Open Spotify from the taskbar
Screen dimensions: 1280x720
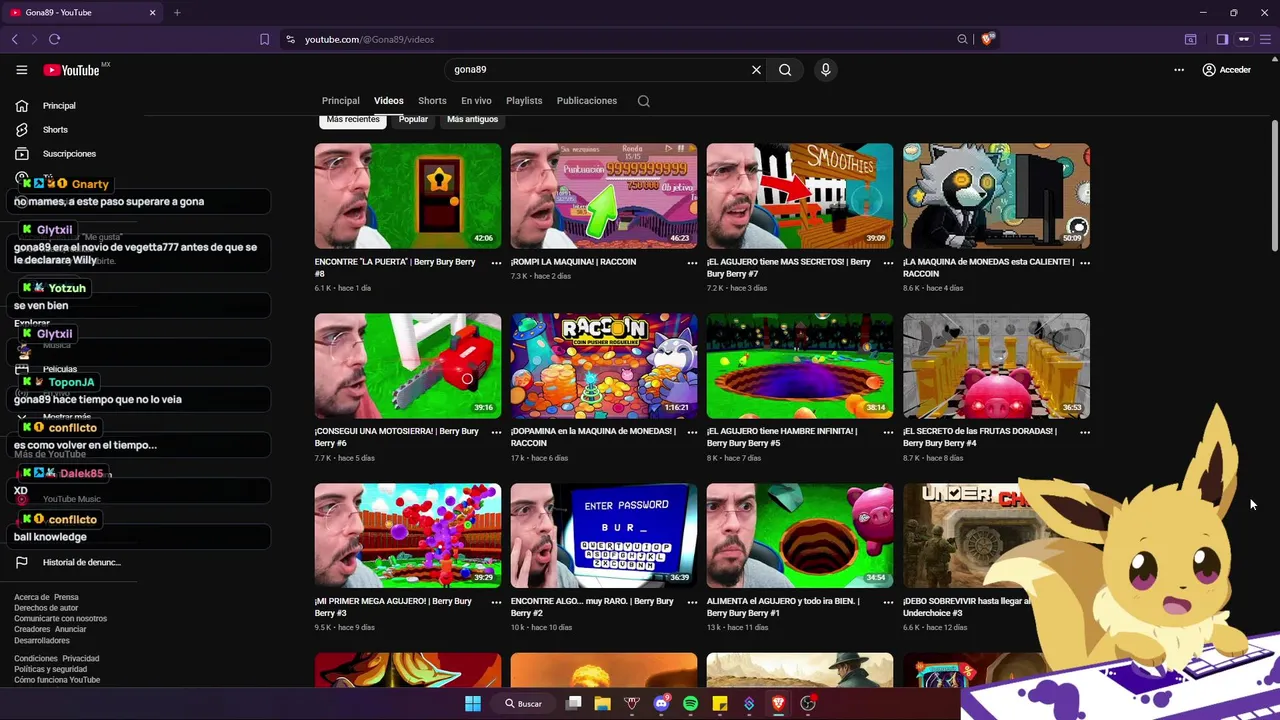[690, 704]
